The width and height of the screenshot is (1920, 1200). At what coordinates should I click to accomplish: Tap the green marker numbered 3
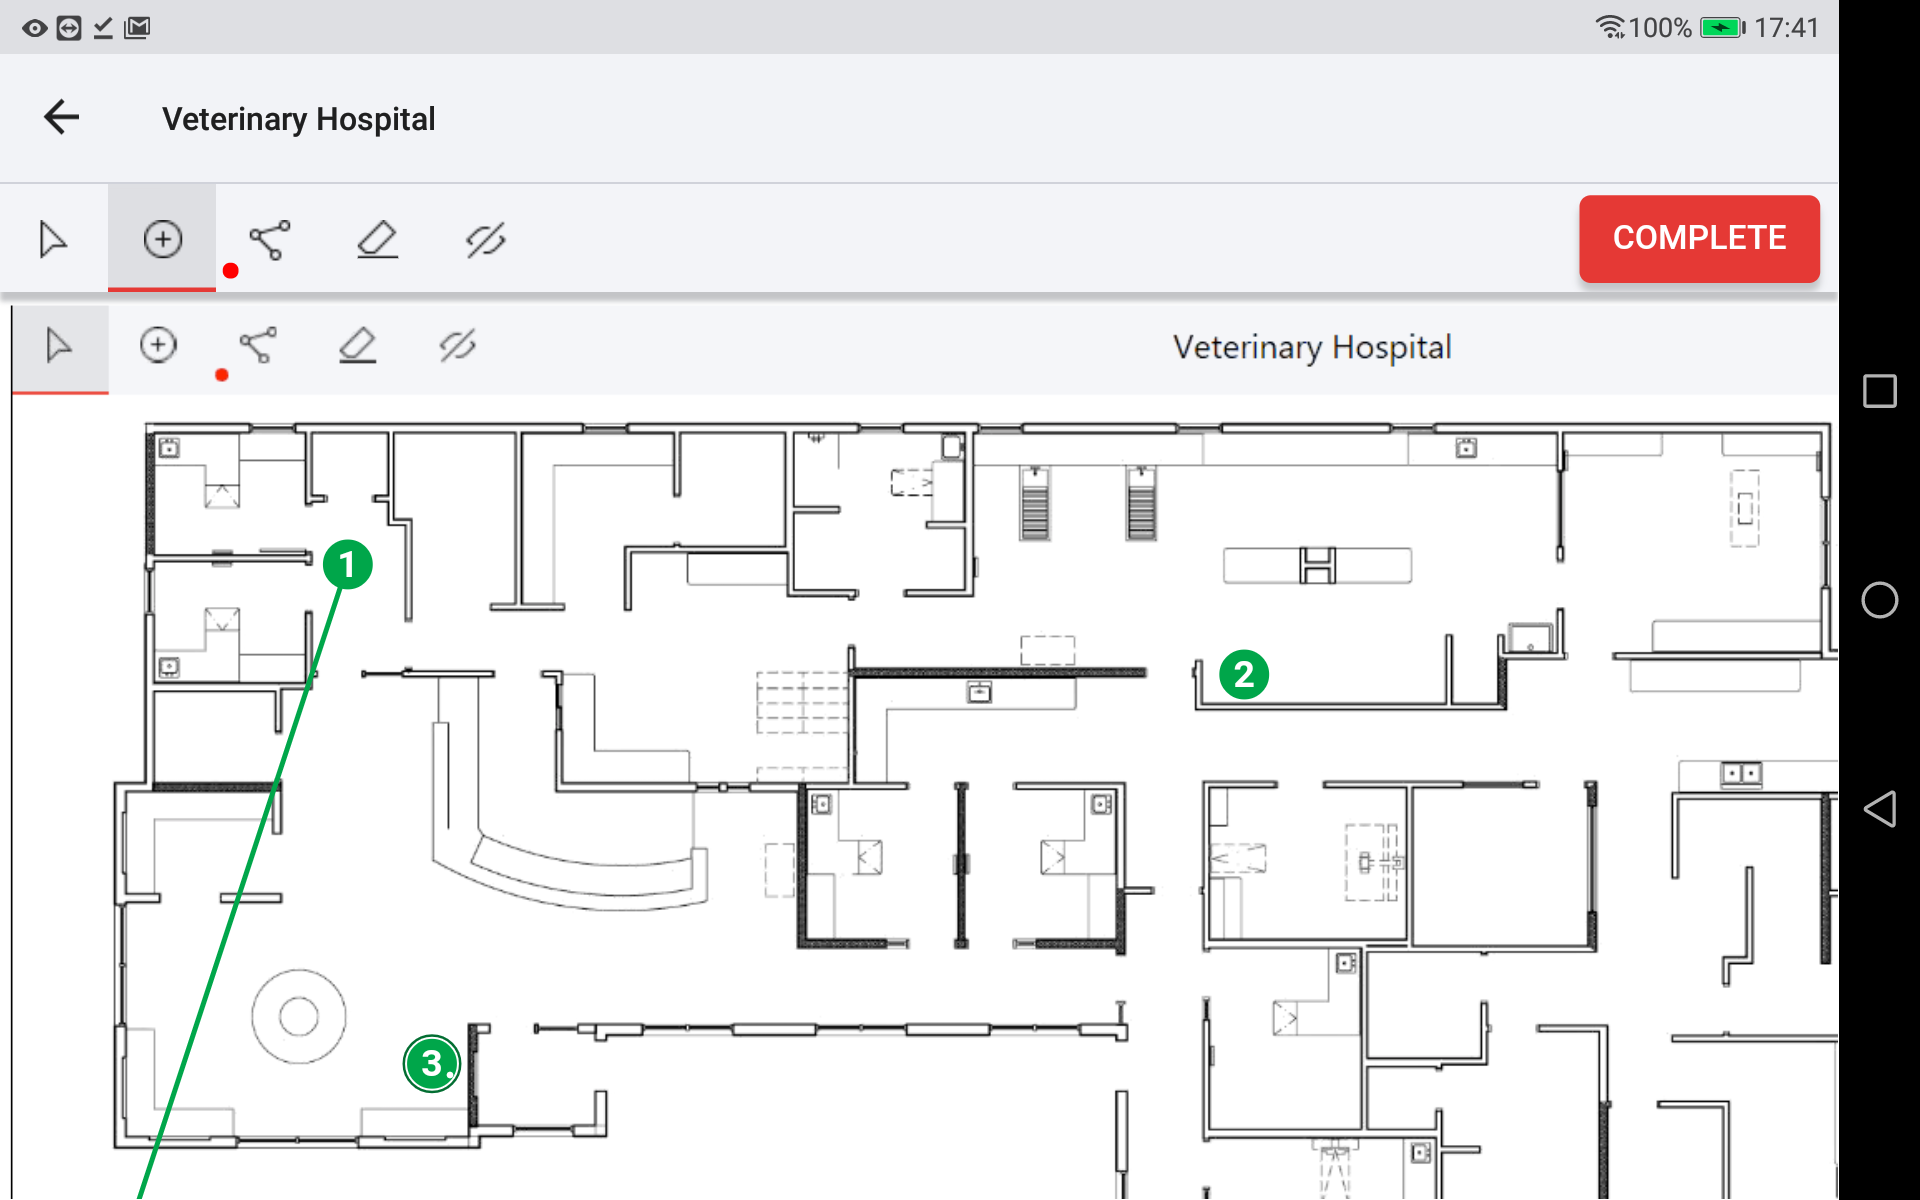click(432, 1063)
